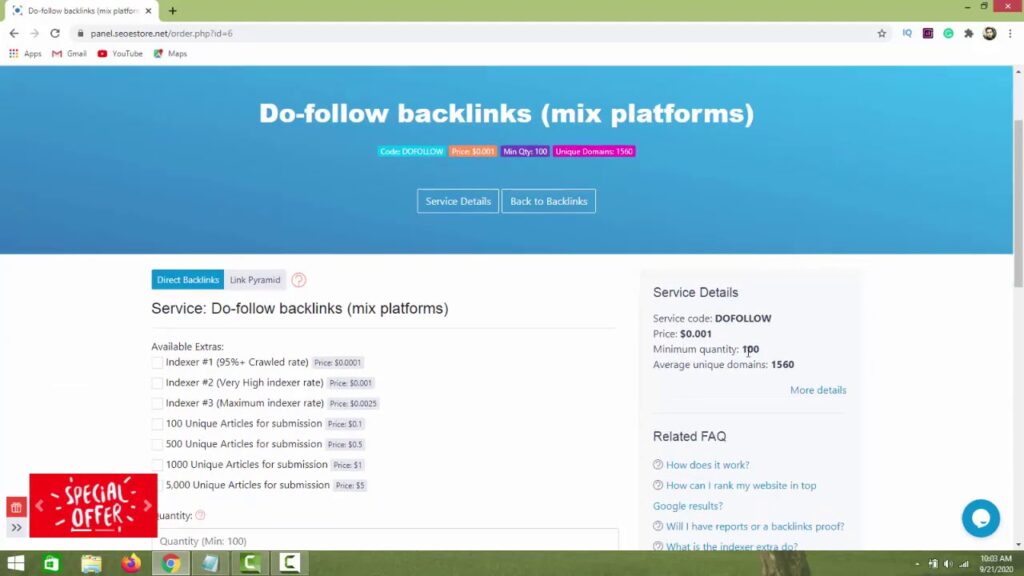Reload the current page
The image size is (1024, 576).
(55, 33)
